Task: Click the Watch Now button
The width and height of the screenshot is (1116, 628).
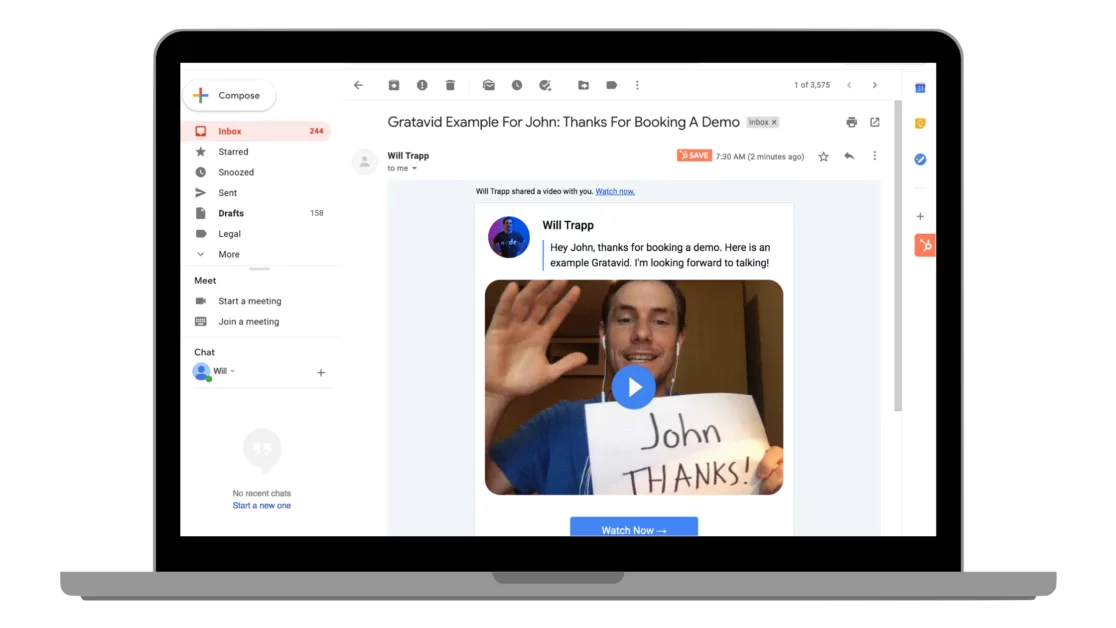Action: point(633,528)
